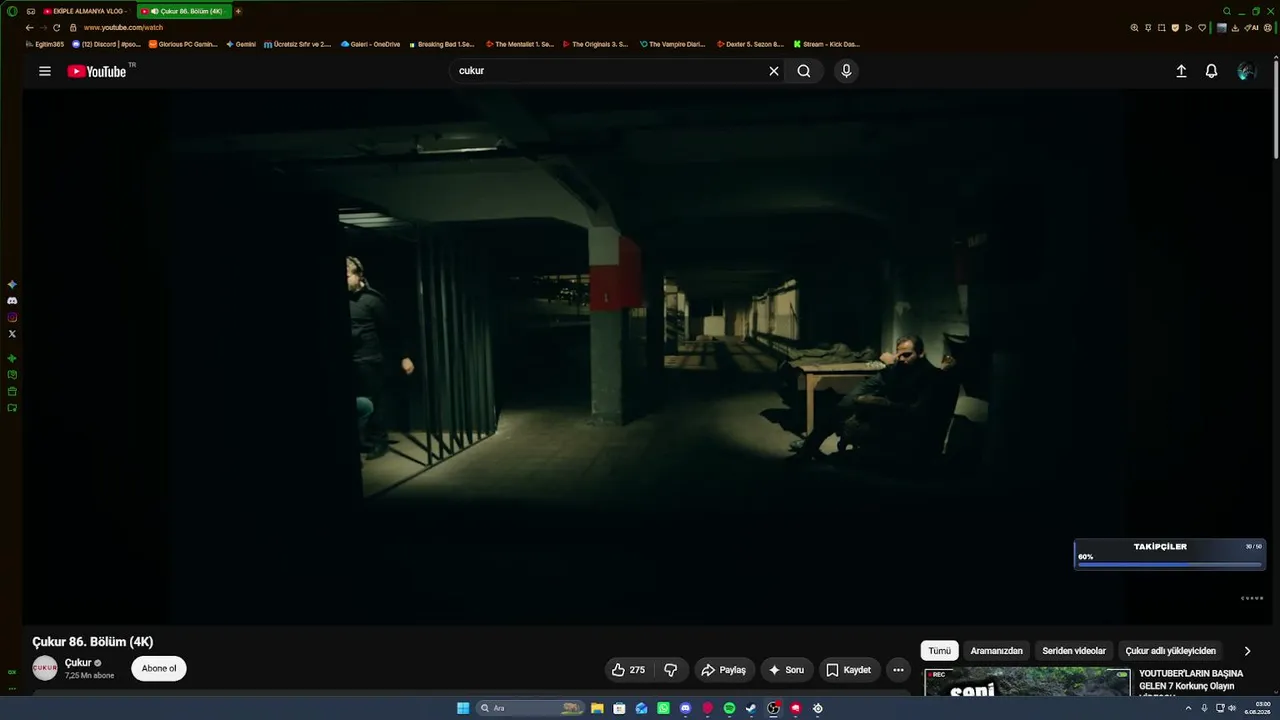Open the YOUTUBER'LARIN BAŞINA GELEN video title
The width and height of the screenshot is (1280, 720).
click(1191, 680)
